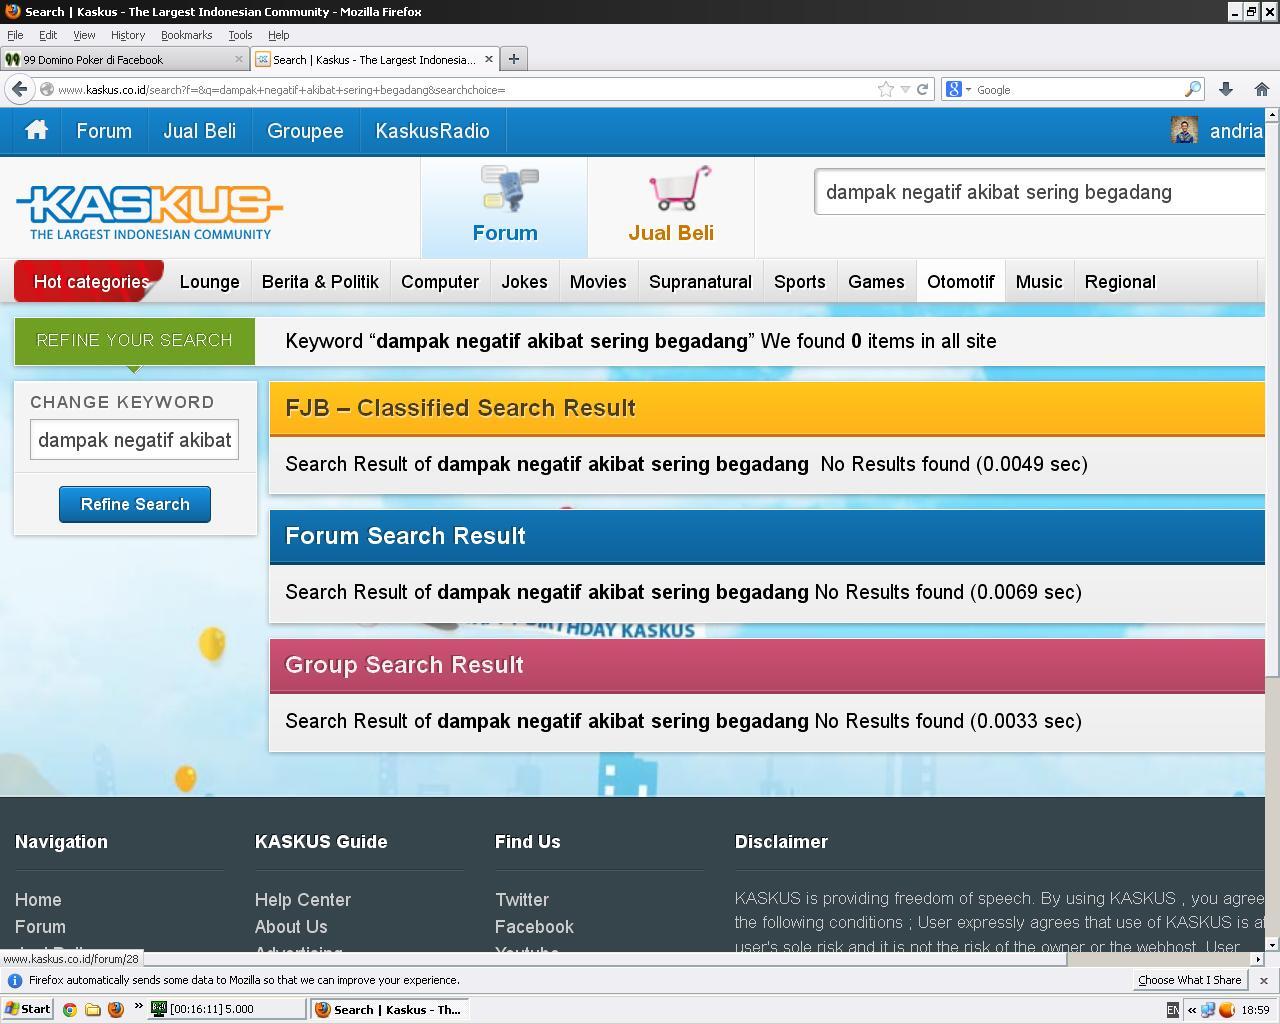Open Jual Beli shopping cart icon
The height and width of the screenshot is (1024, 1280).
click(680, 189)
